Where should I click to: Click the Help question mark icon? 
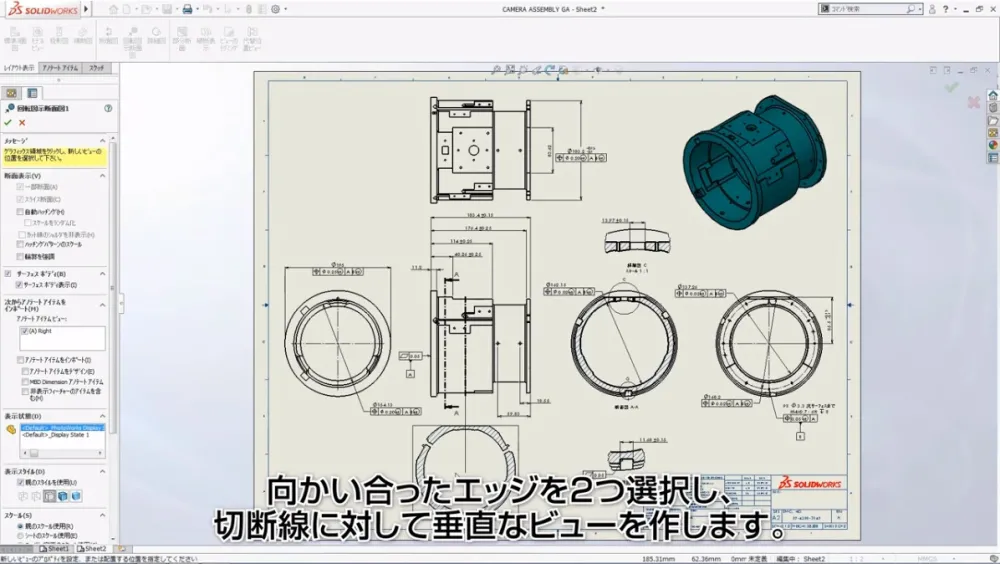point(946,9)
